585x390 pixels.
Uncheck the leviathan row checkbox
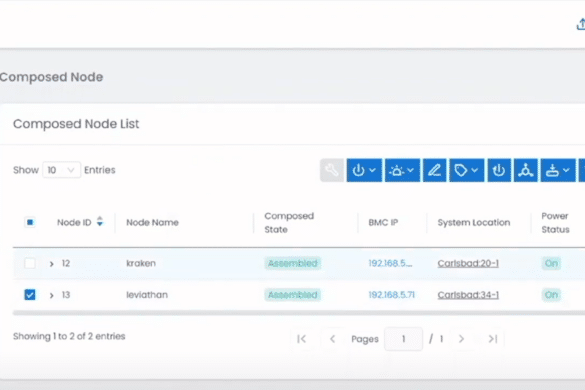click(30, 295)
